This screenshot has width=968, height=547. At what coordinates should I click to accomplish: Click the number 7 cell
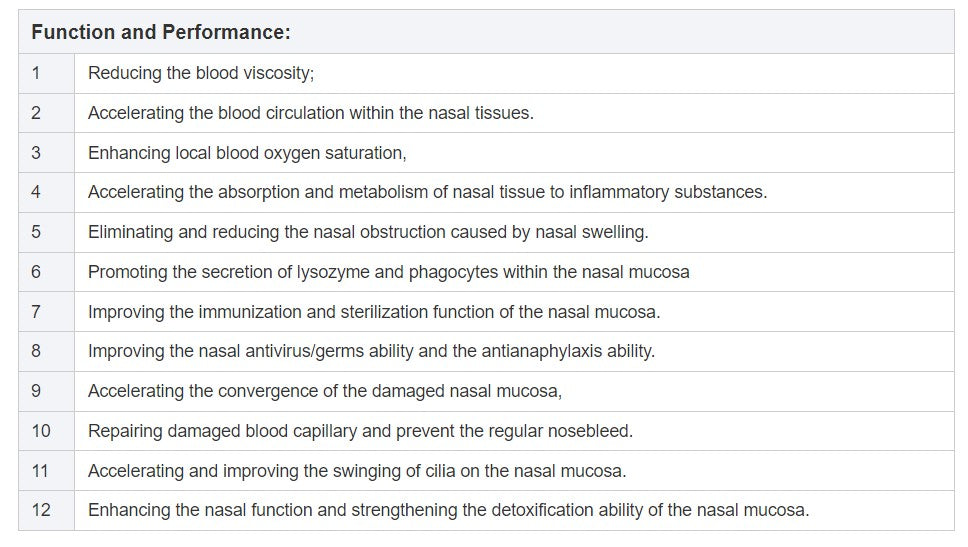pos(36,312)
